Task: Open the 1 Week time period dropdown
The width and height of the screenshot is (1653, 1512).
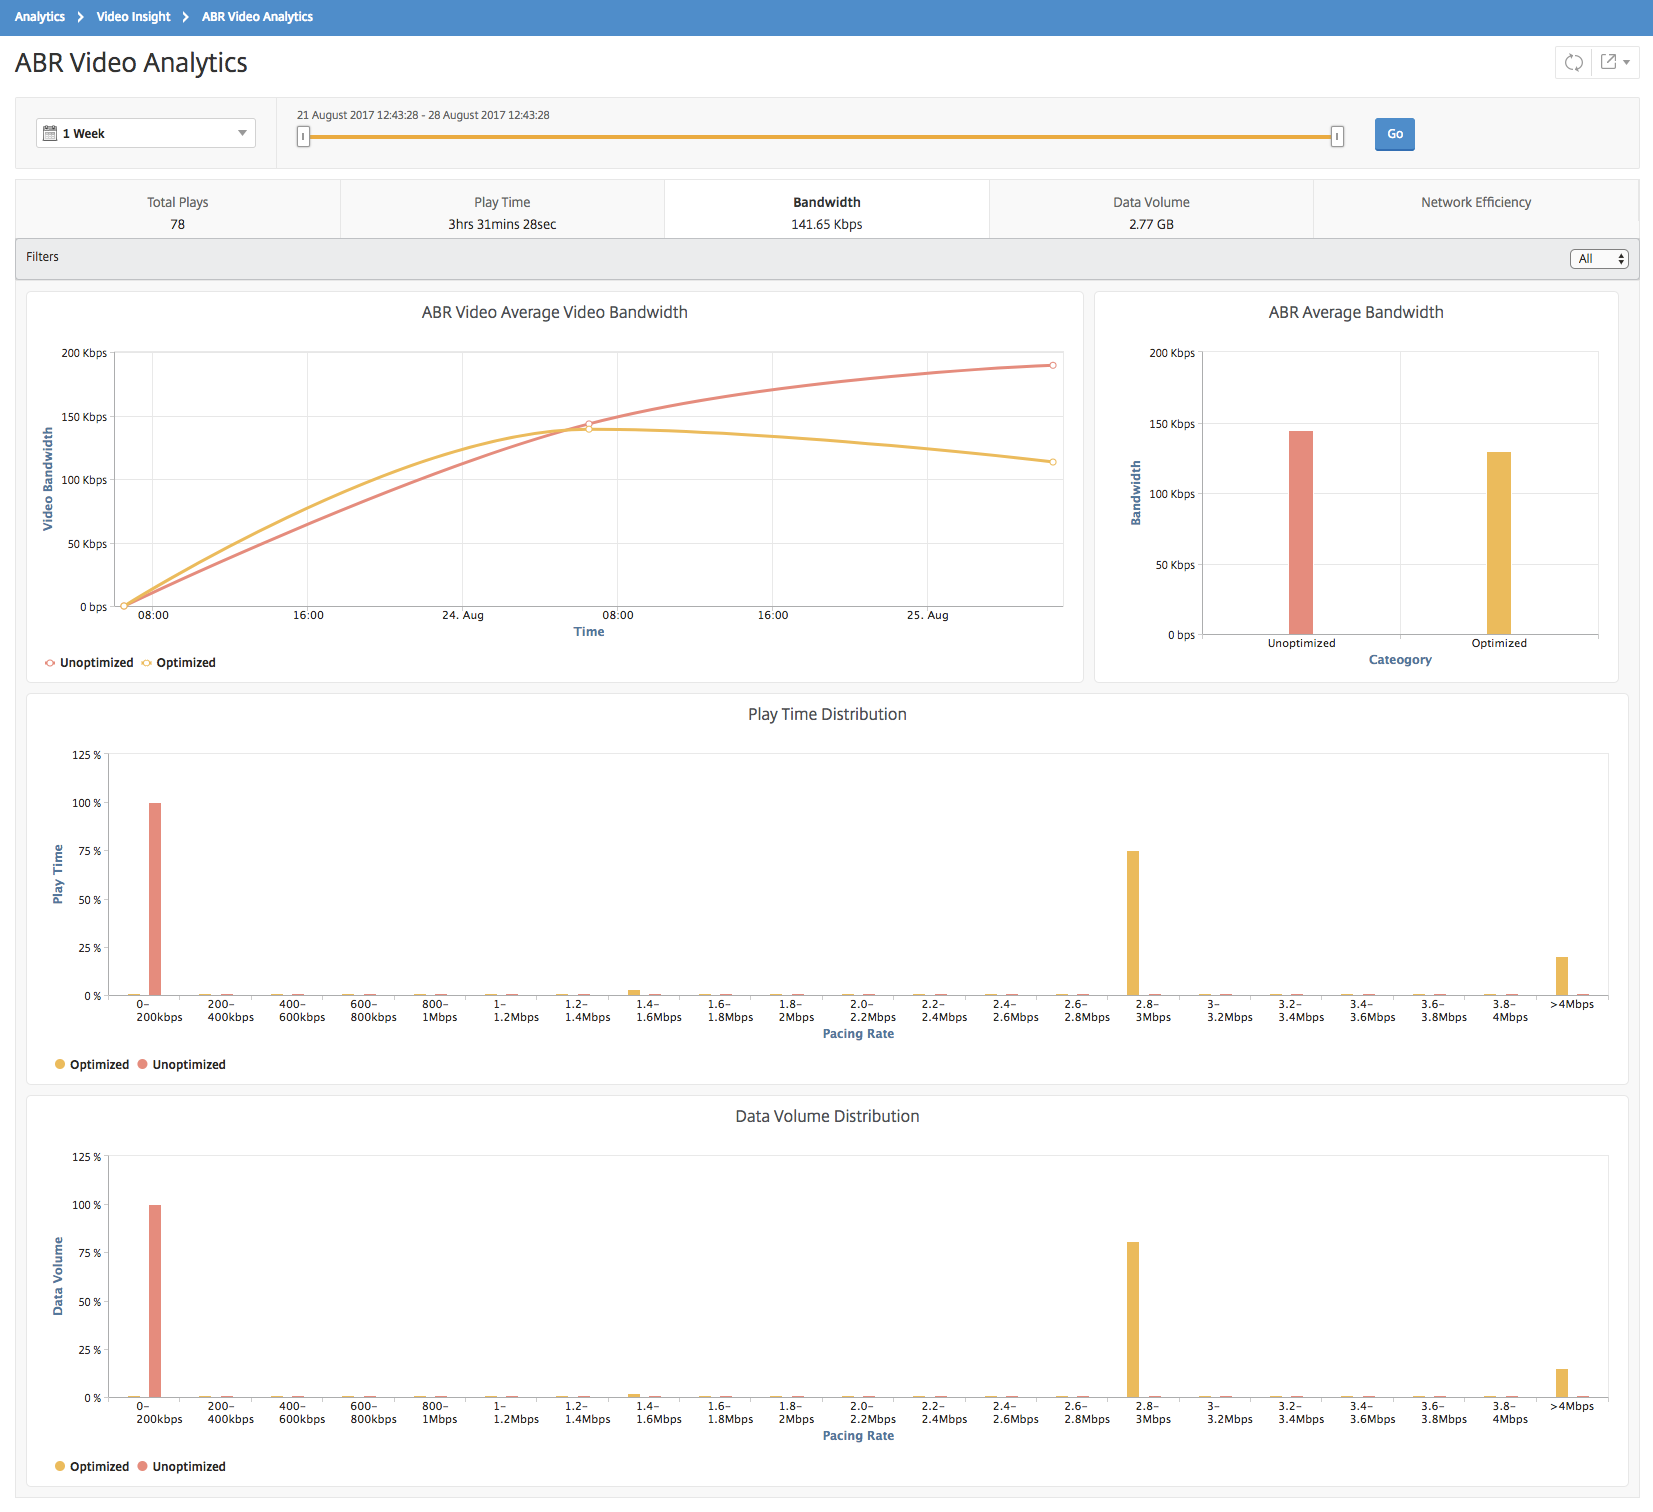Action: coord(146,133)
